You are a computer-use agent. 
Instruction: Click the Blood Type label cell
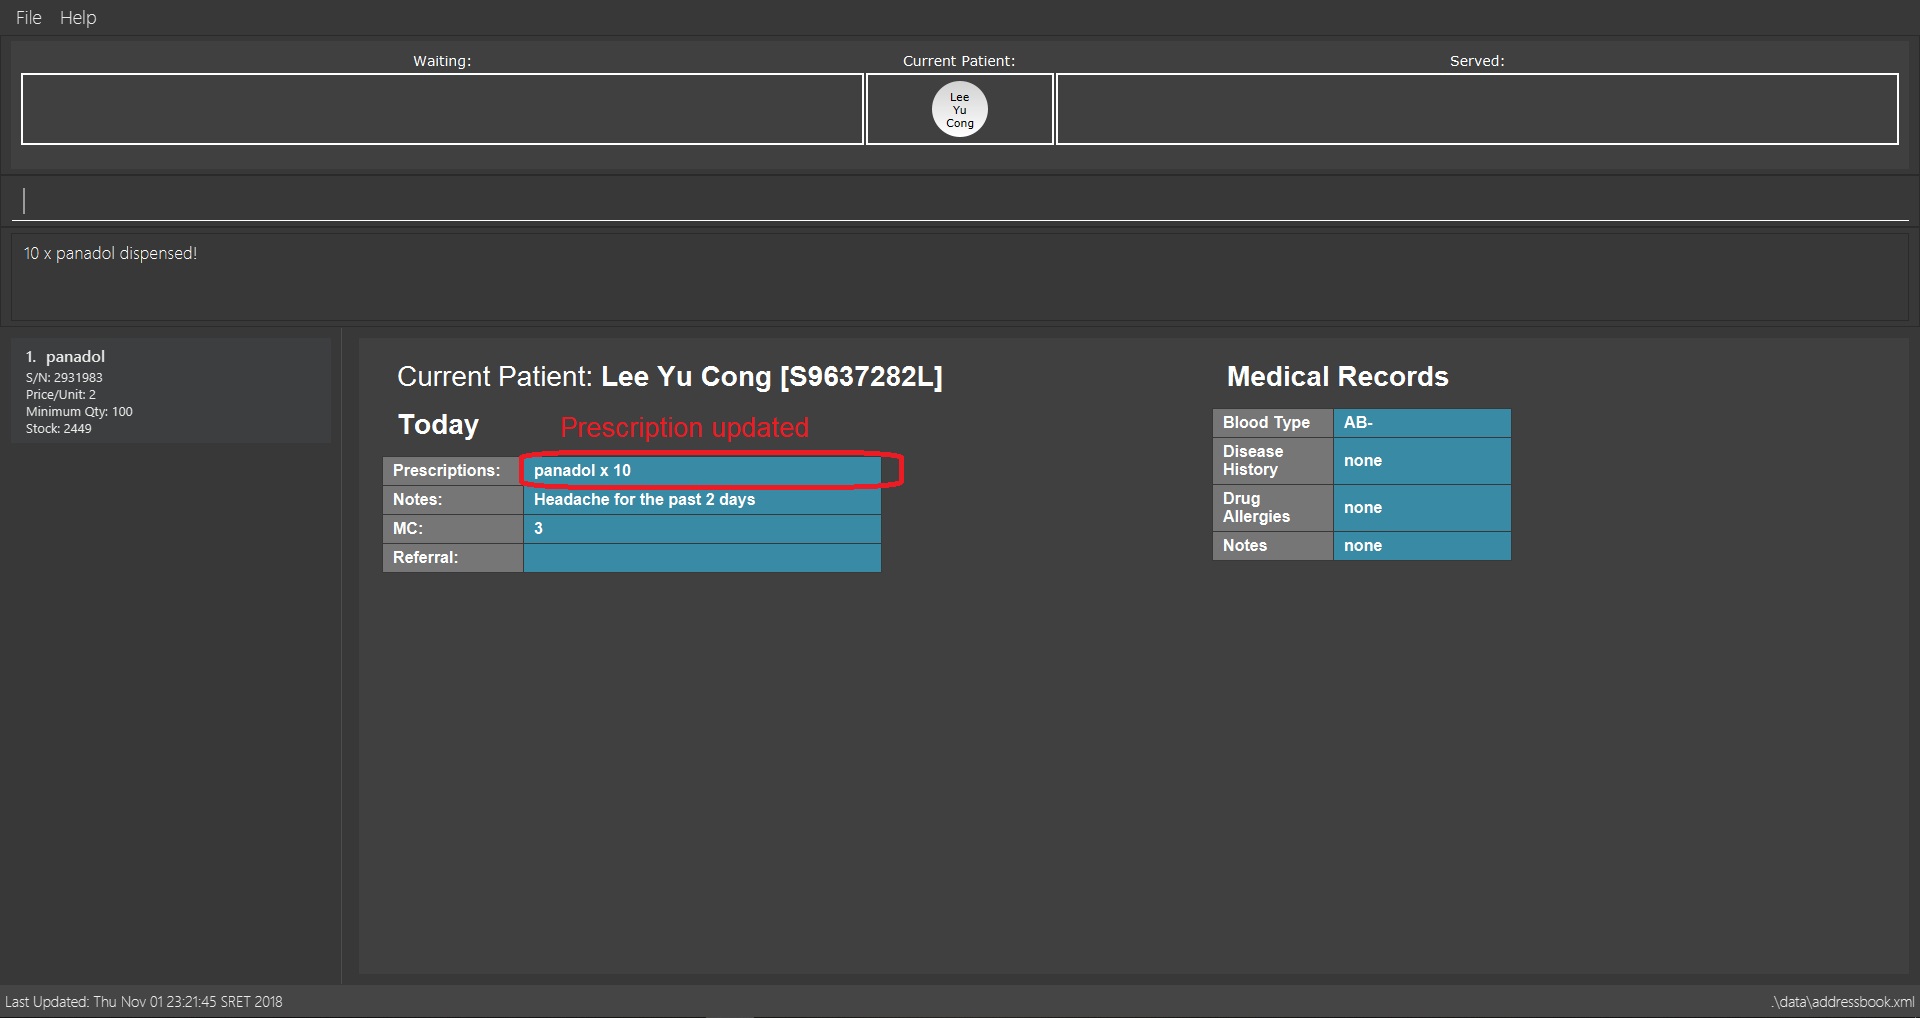(1273, 422)
